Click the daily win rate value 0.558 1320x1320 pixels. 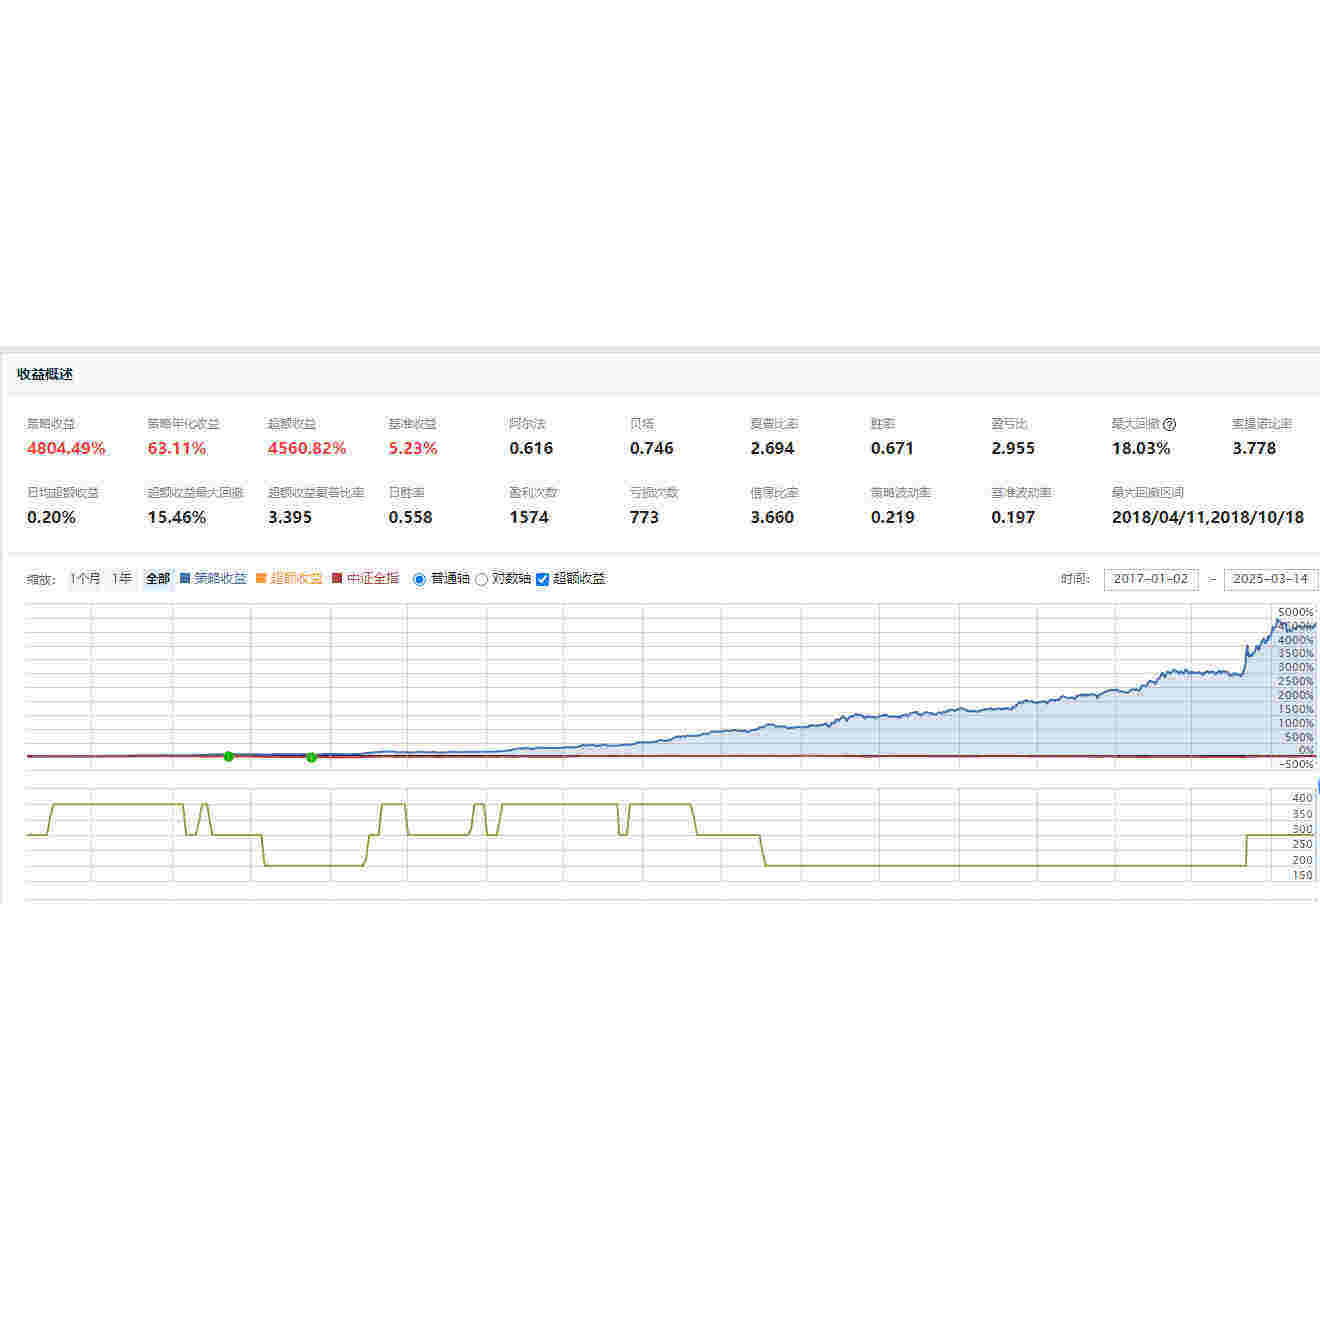[x=411, y=518]
